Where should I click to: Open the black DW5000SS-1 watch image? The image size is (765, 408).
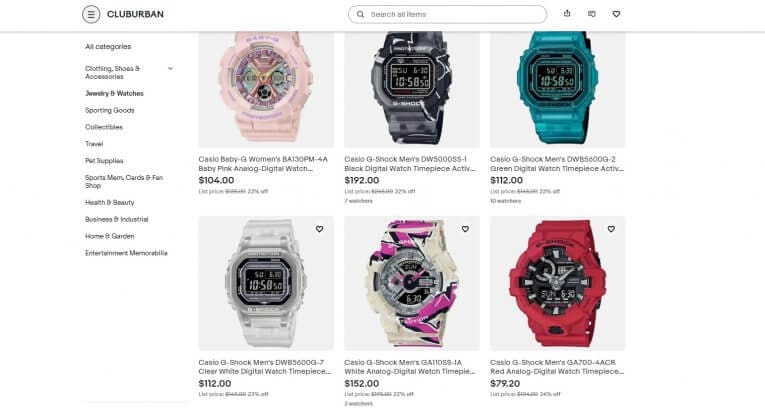(x=412, y=89)
